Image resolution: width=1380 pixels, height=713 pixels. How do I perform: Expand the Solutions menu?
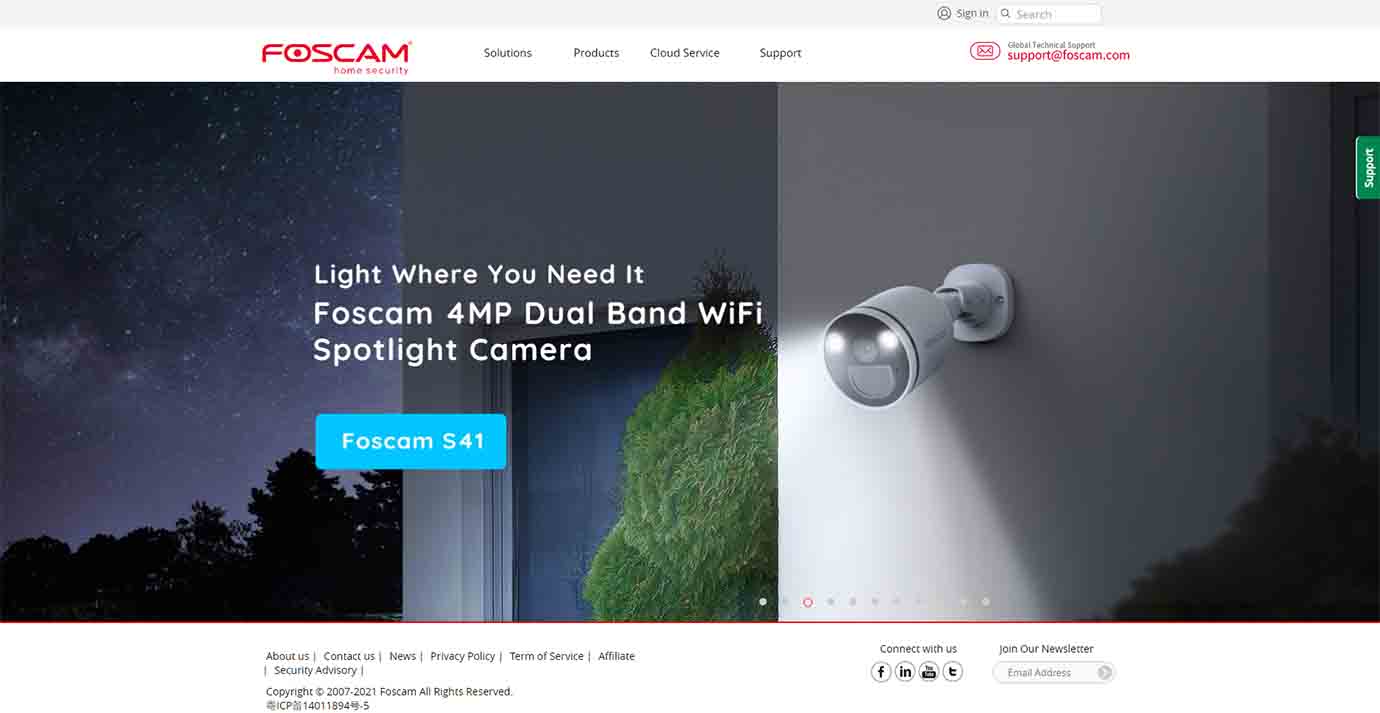tap(508, 53)
